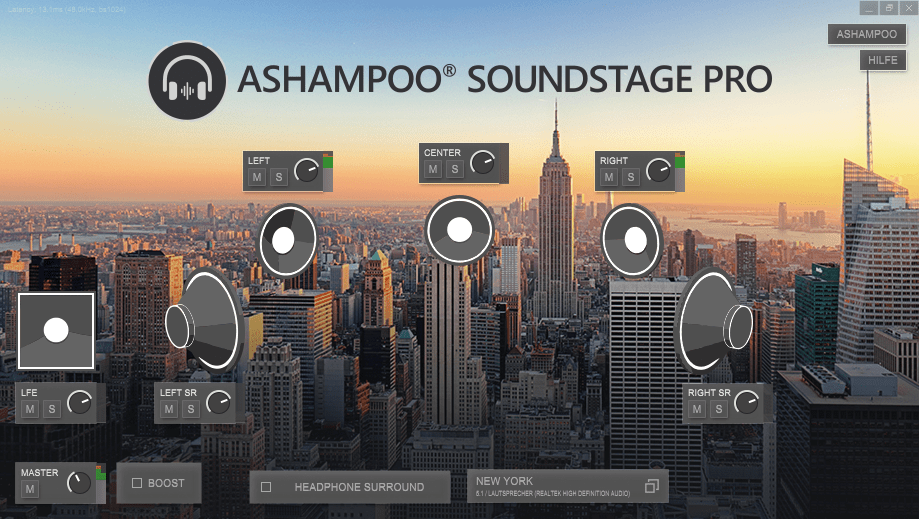Open the New York location dropdown

(x=568, y=486)
